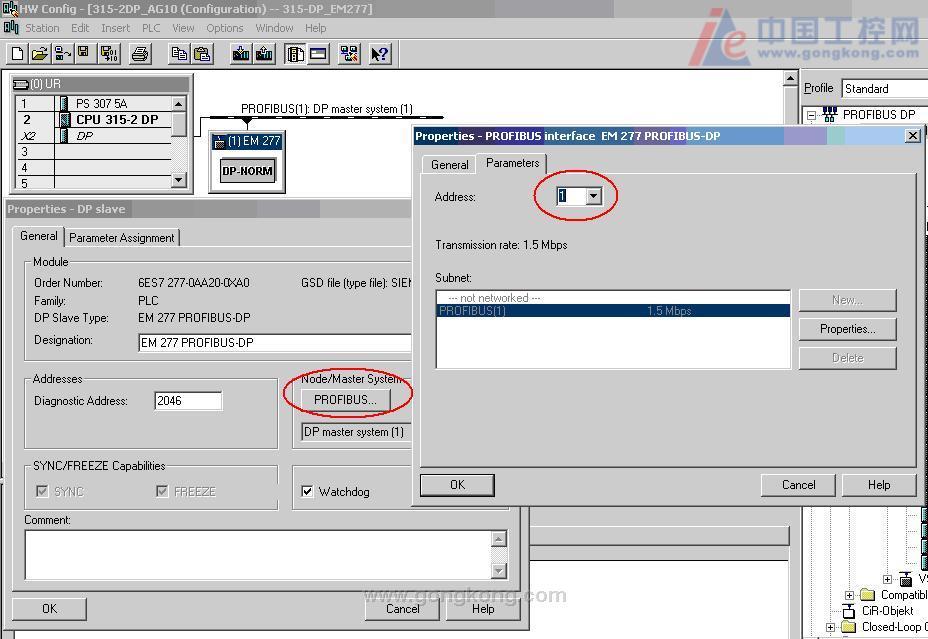Image resolution: width=928 pixels, height=639 pixels.
Task: Select General tab in DP slave properties
Action: pyautogui.click(x=38, y=236)
